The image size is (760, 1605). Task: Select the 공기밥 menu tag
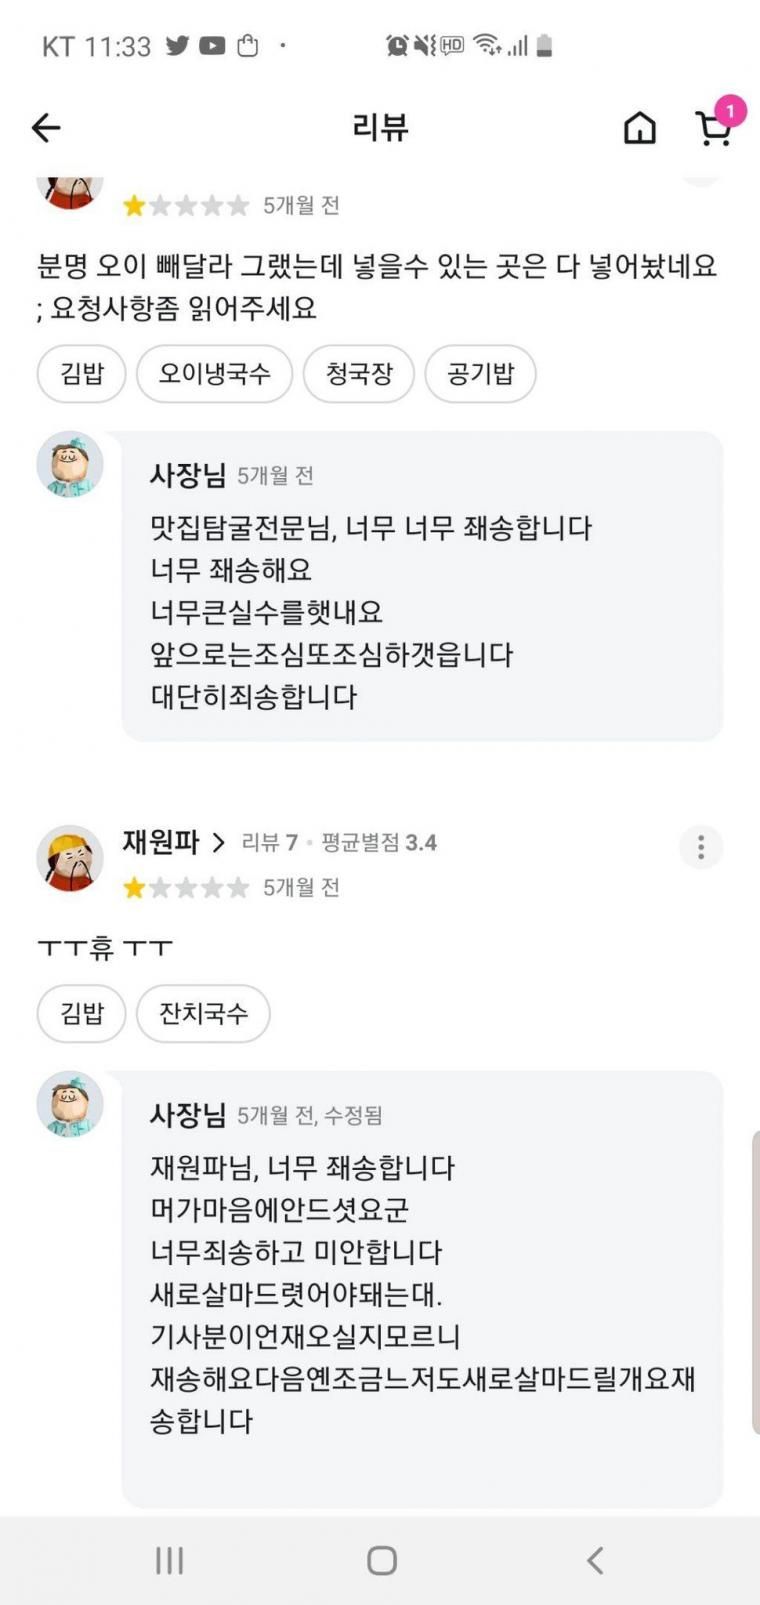click(480, 374)
